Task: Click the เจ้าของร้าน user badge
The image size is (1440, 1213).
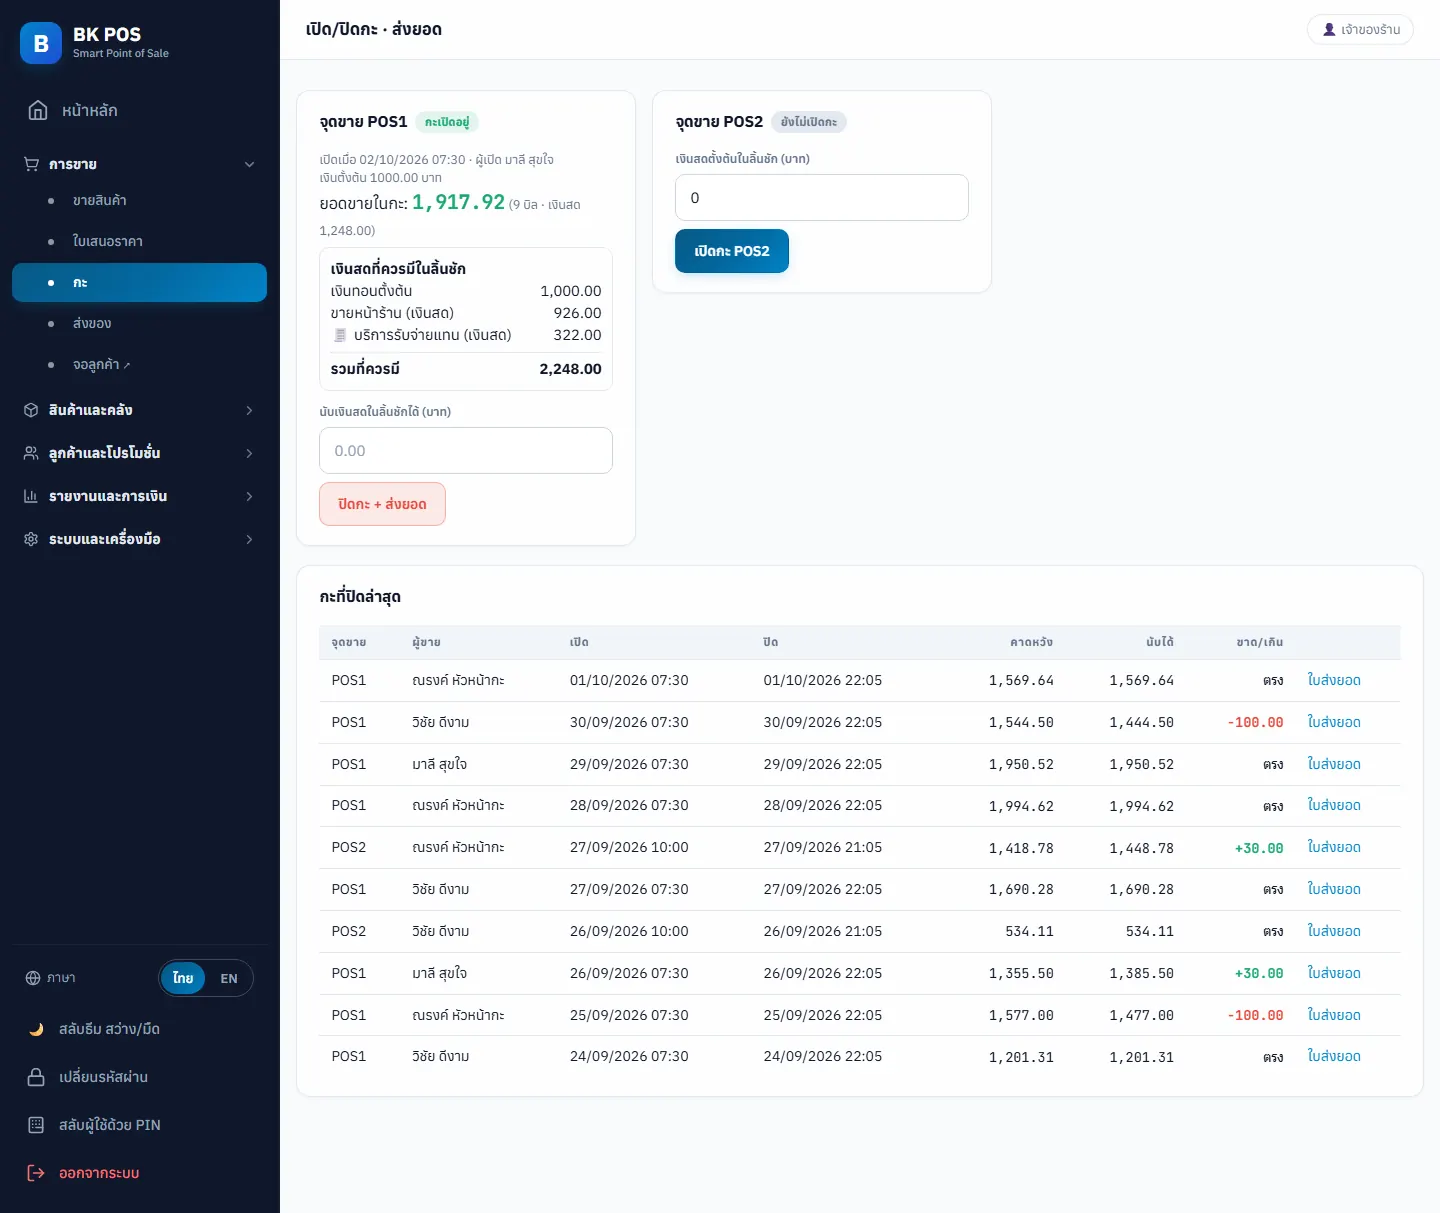Action: [1361, 30]
